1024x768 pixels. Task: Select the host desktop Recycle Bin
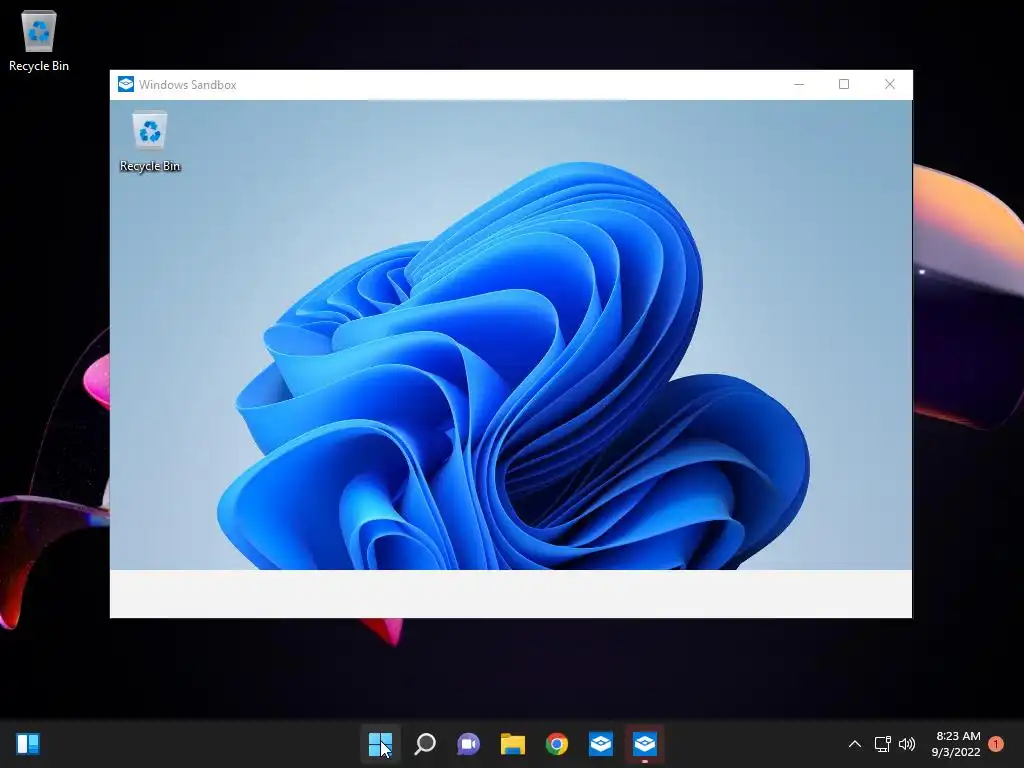tap(39, 41)
